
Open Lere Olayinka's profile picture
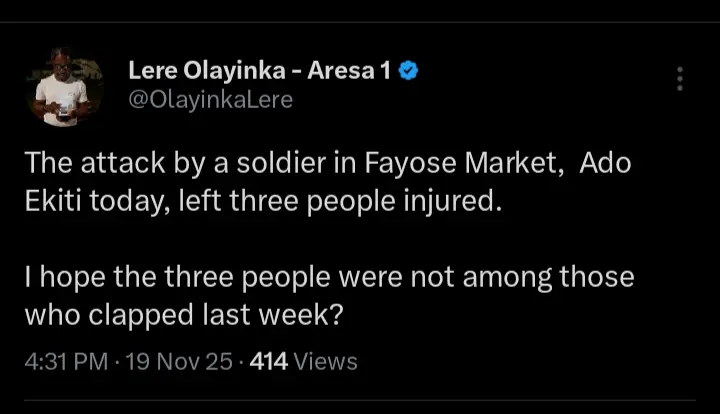coord(63,87)
